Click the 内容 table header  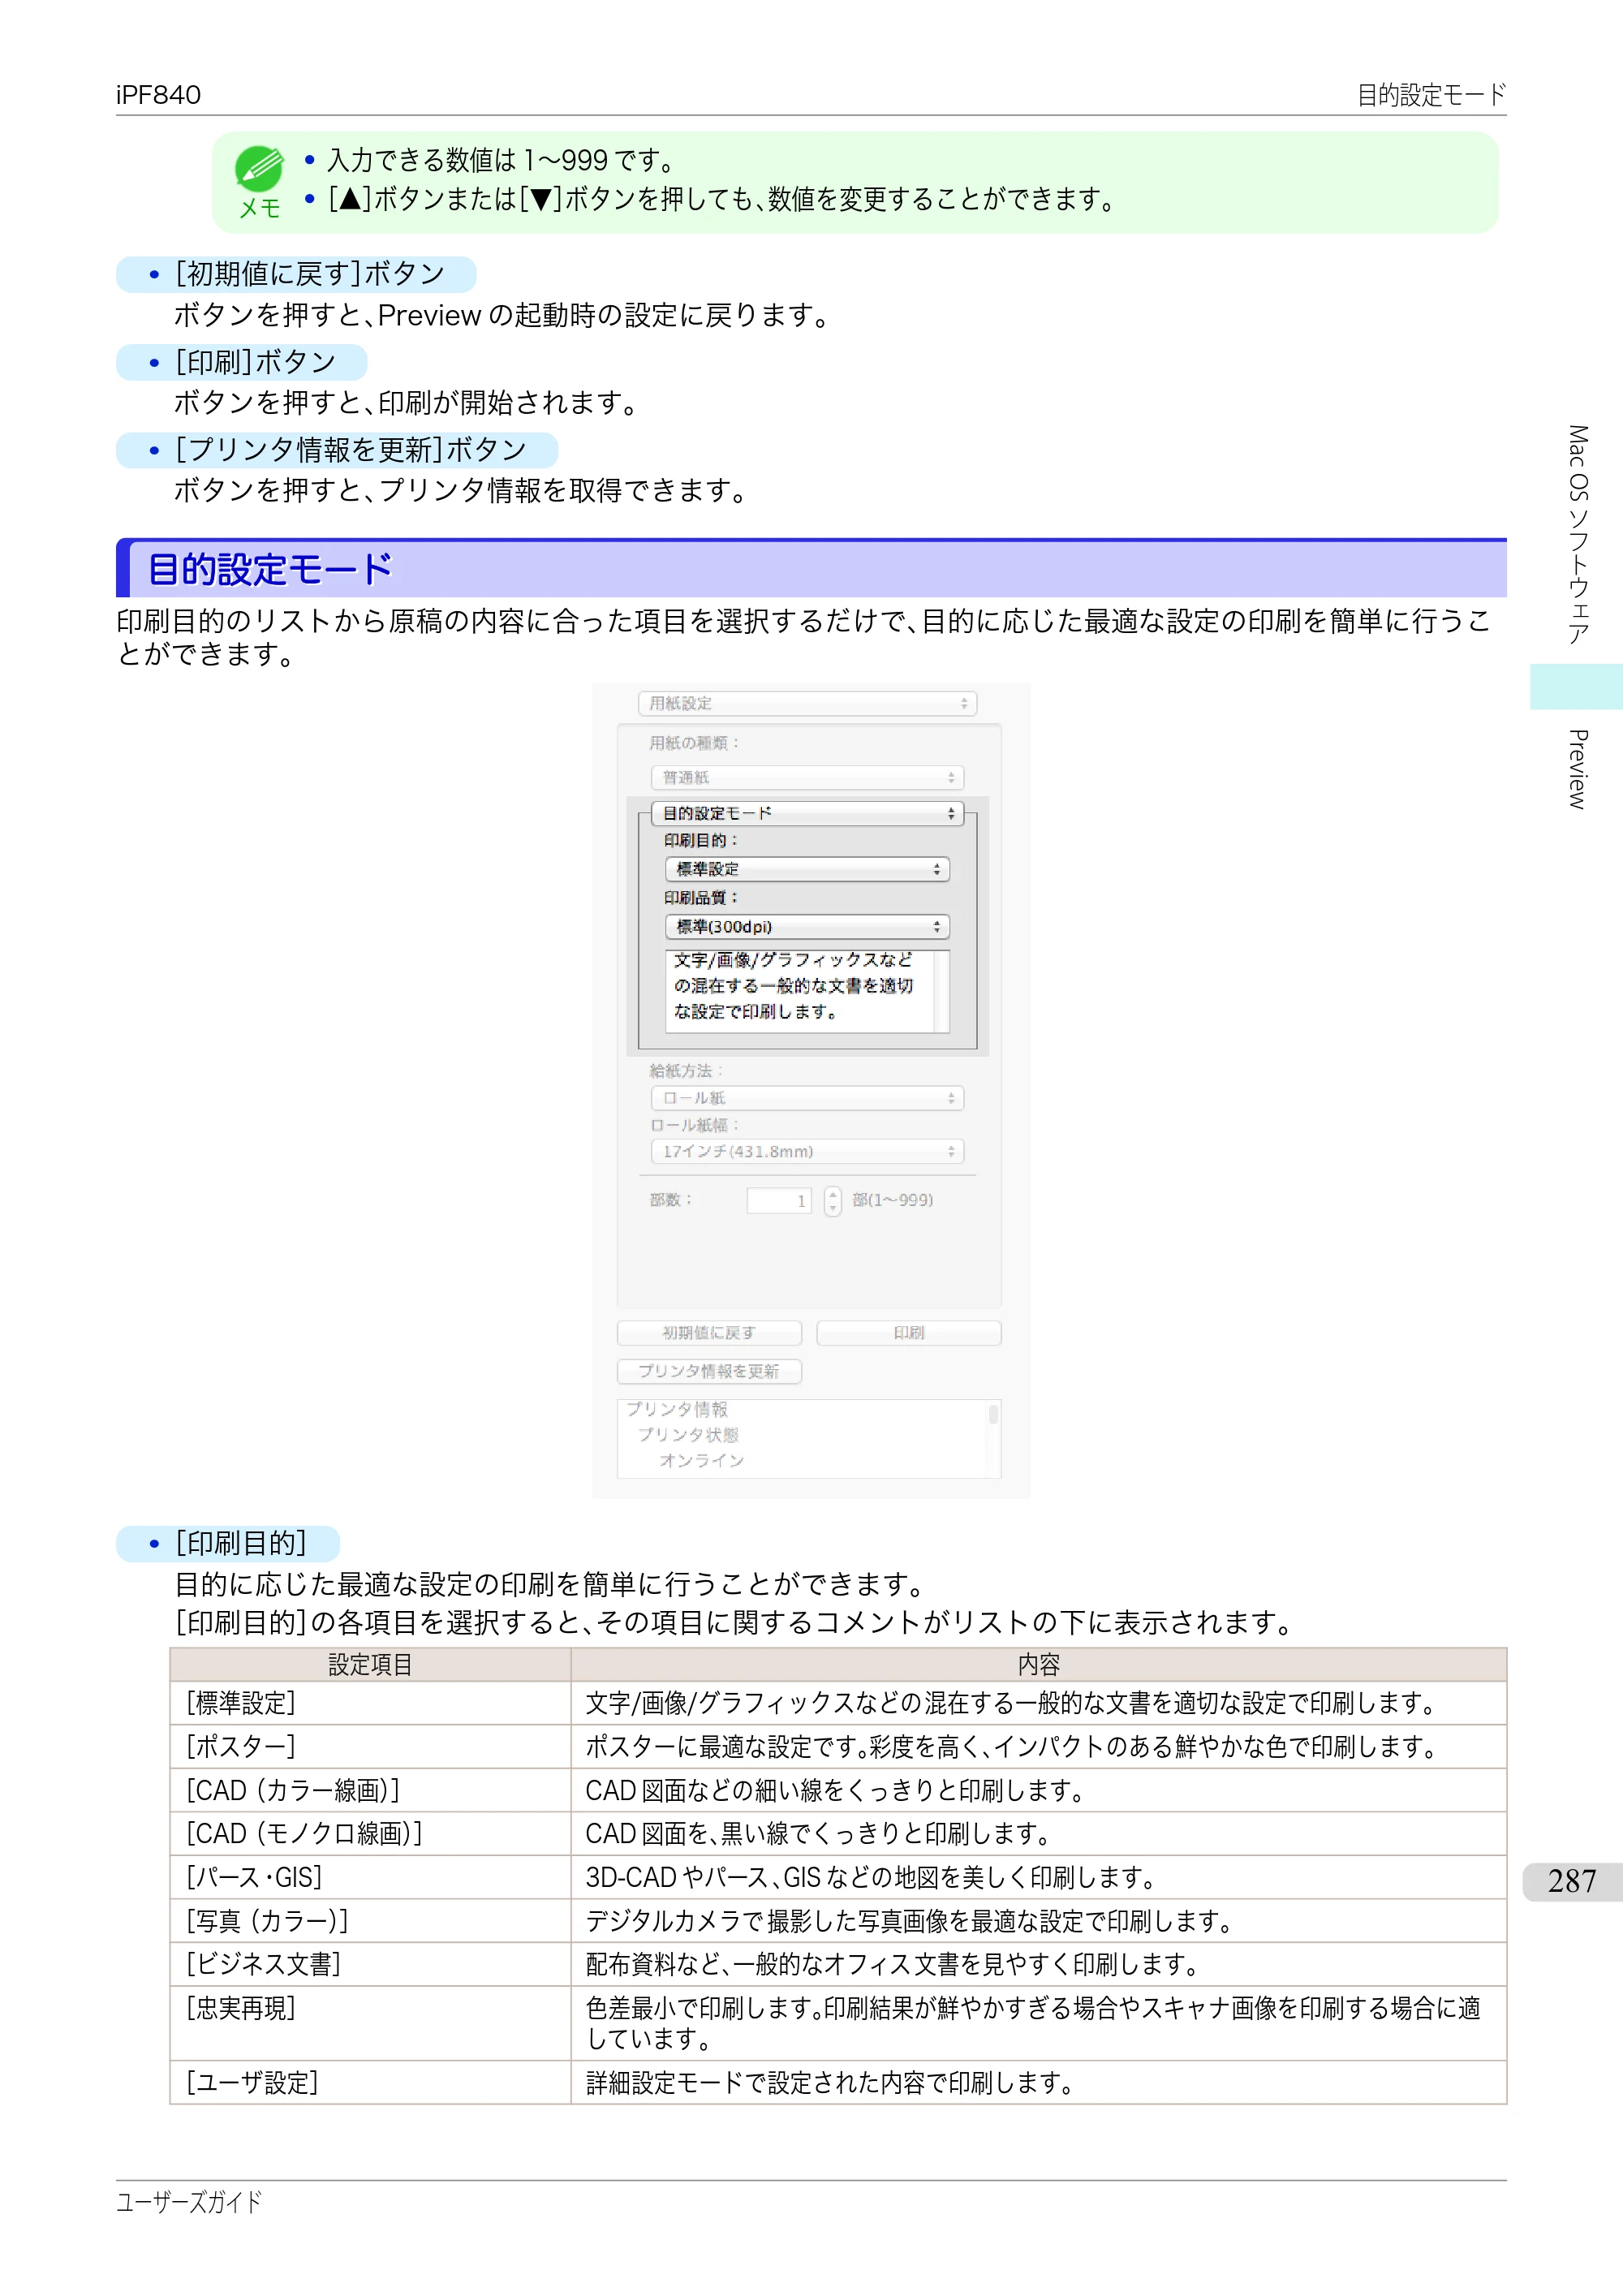pyautogui.click(x=1039, y=1665)
